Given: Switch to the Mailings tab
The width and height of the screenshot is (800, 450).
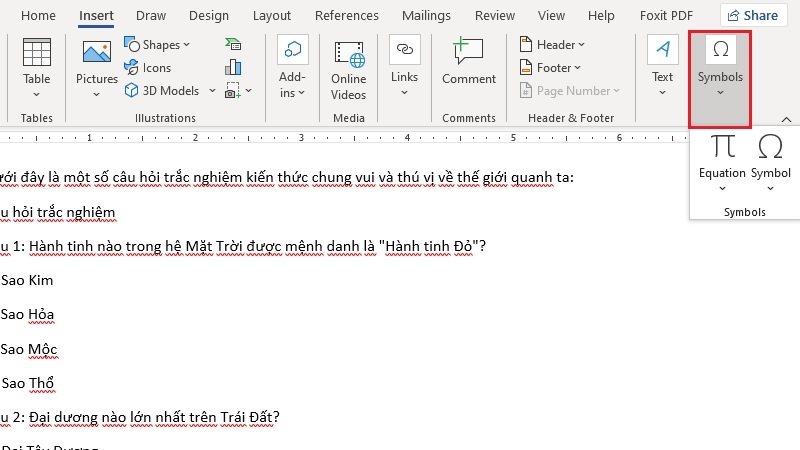Looking at the screenshot, I should 426,16.
